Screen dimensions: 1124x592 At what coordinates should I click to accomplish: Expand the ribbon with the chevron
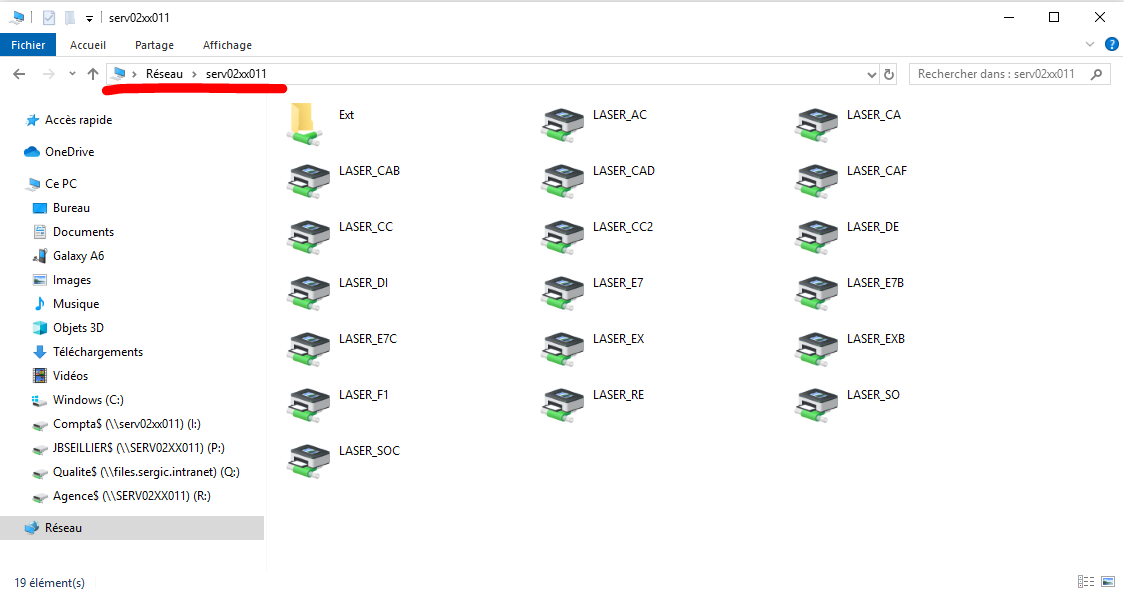[1090, 44]
